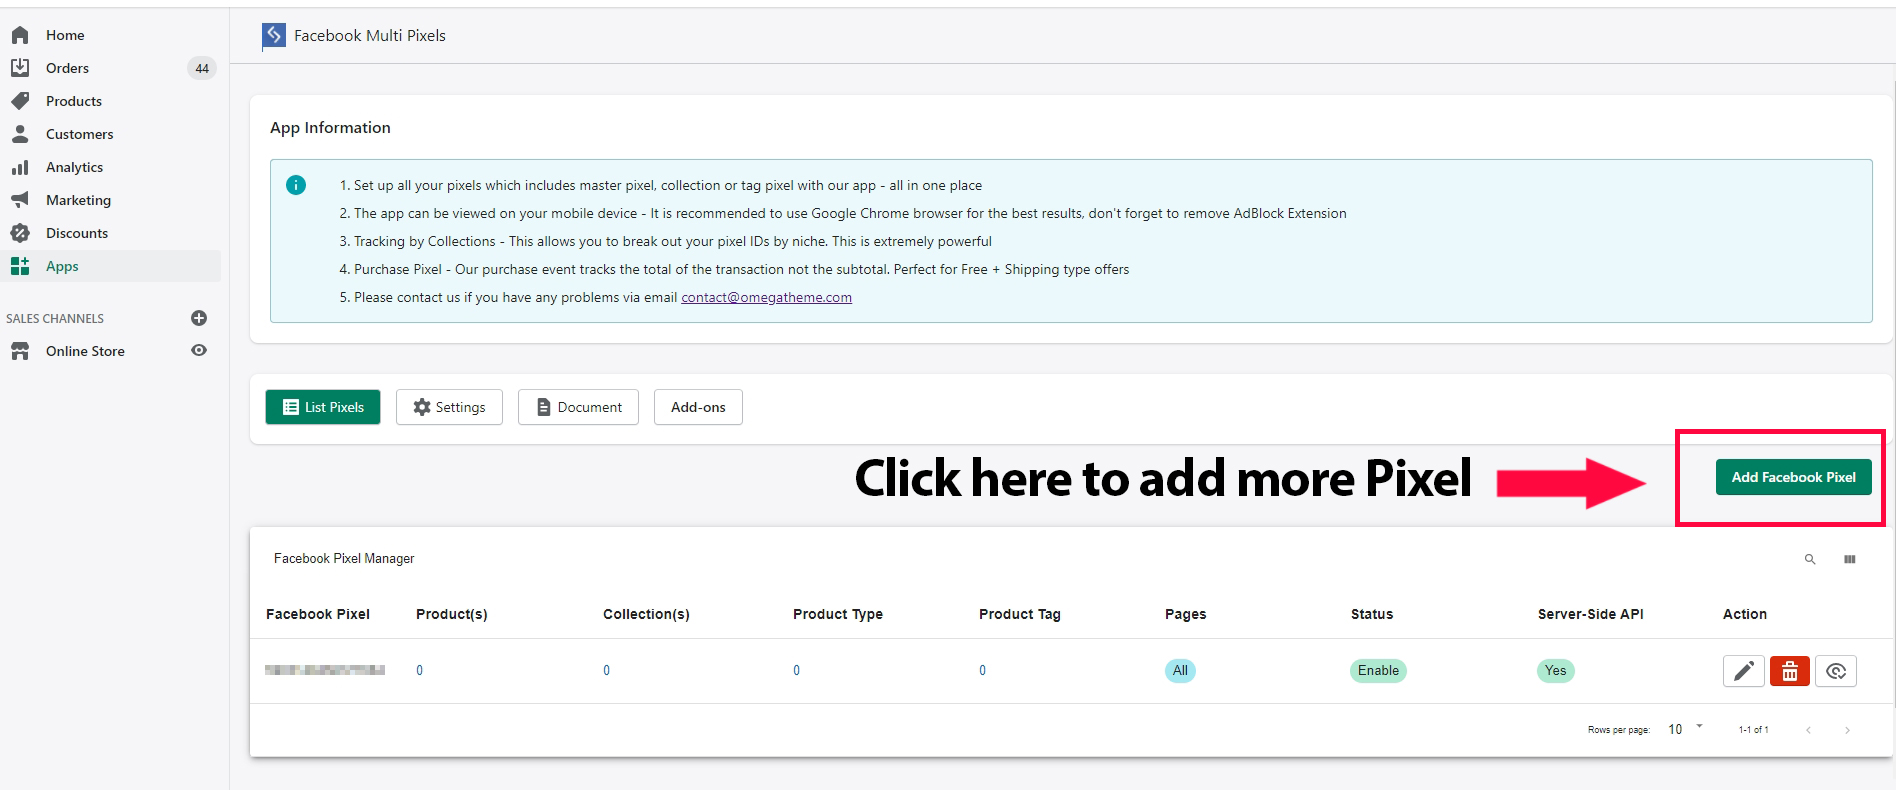Click the Products tag icon
1896x790 pixels.
[20, 101]
